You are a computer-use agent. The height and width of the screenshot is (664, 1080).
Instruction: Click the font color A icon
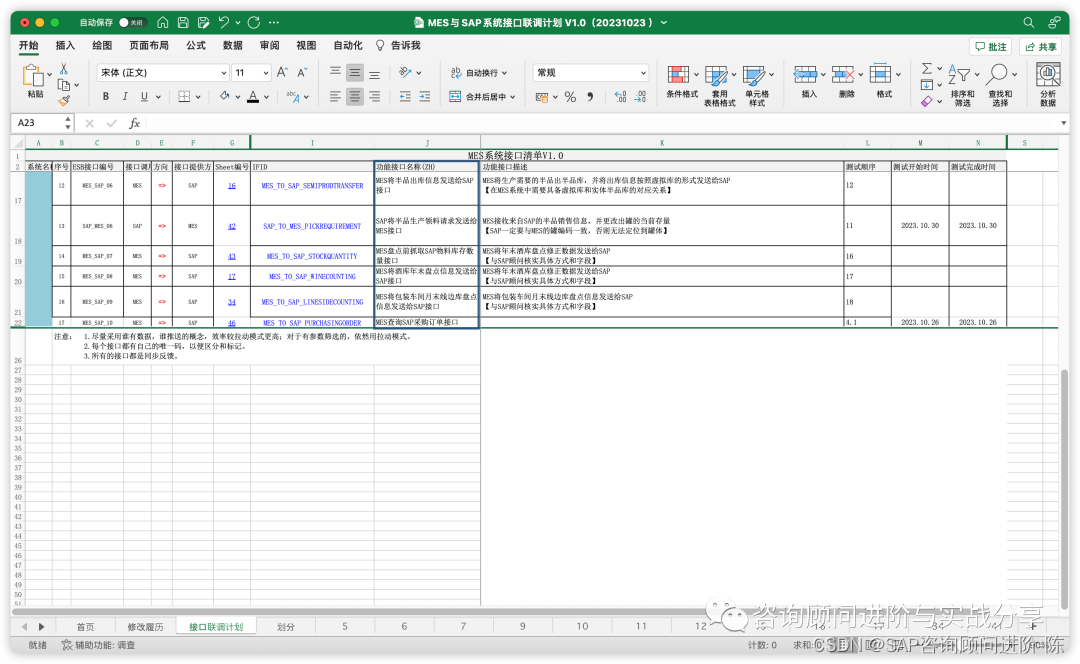pyautogui.click(x=253, y=96)
